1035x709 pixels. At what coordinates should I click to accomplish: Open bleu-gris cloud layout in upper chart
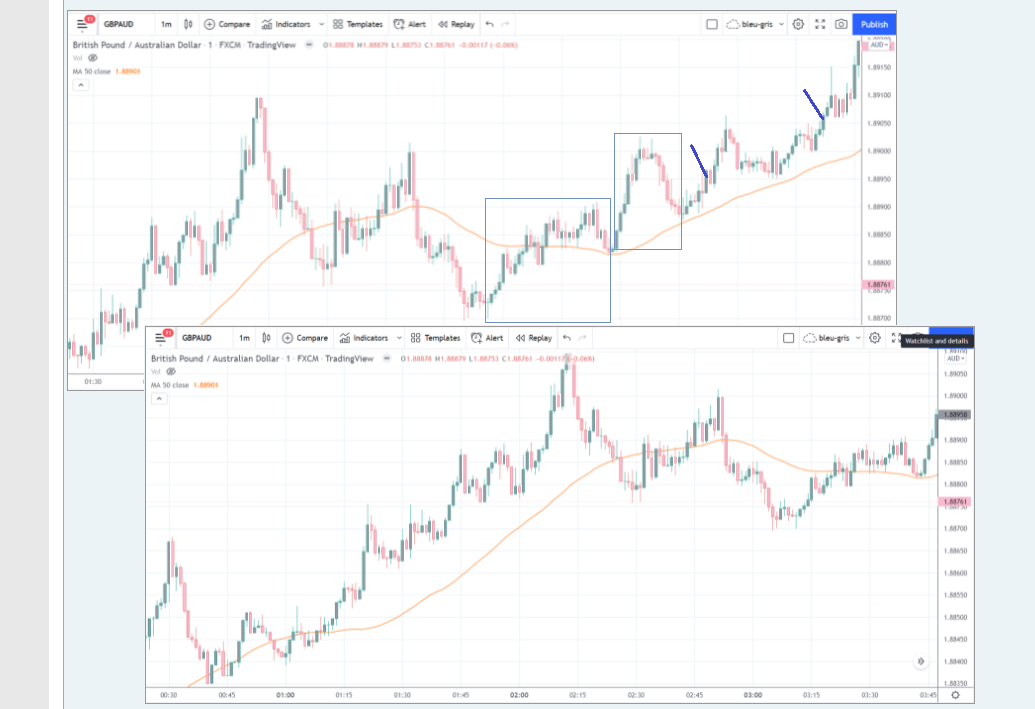click(750, 24)
